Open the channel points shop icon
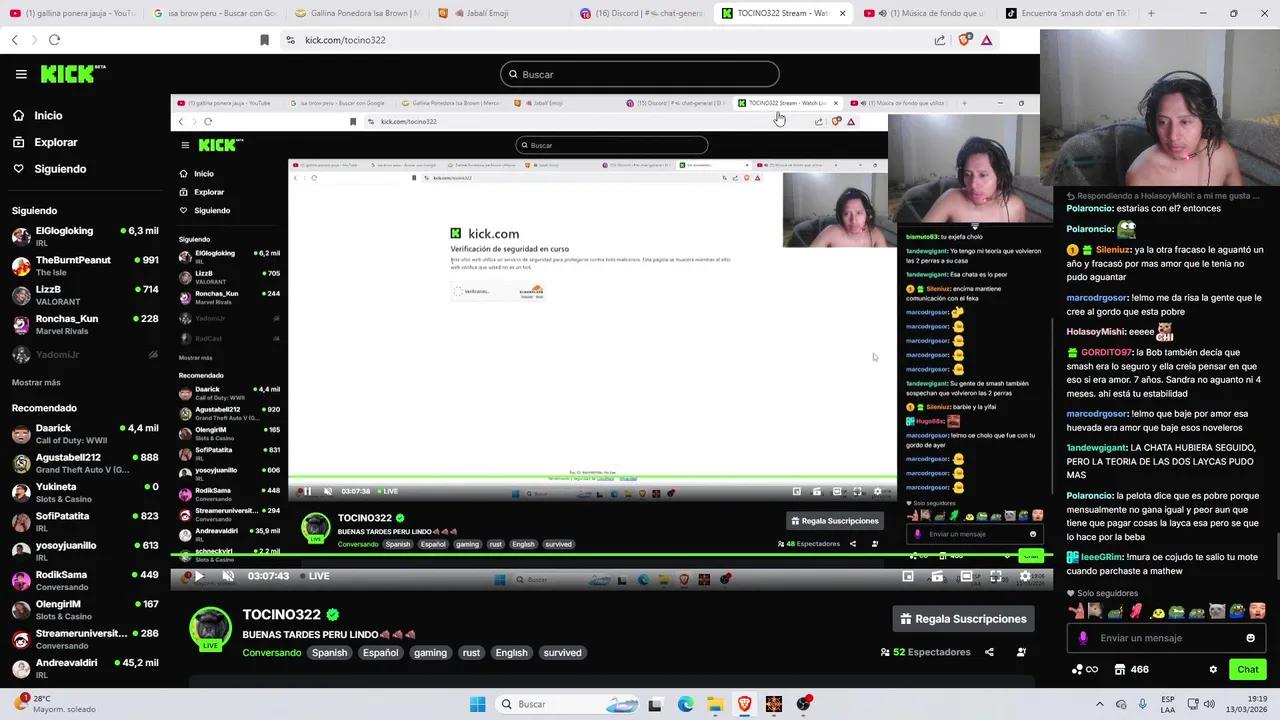Screen dimensions: 1280x720 point(1120,670)
